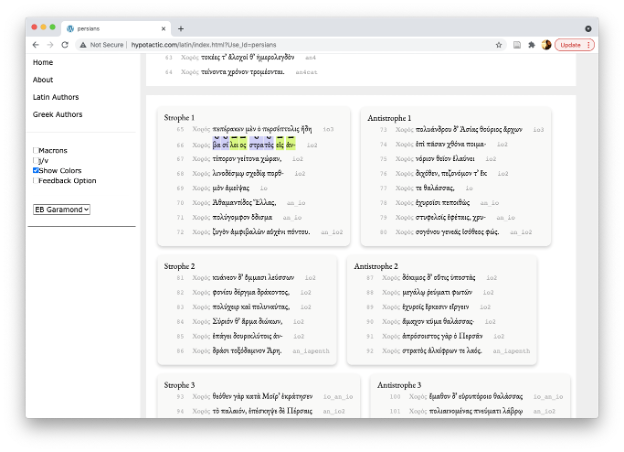Click line 73 text in Antistrophe 1

click(x=469, y=130)
